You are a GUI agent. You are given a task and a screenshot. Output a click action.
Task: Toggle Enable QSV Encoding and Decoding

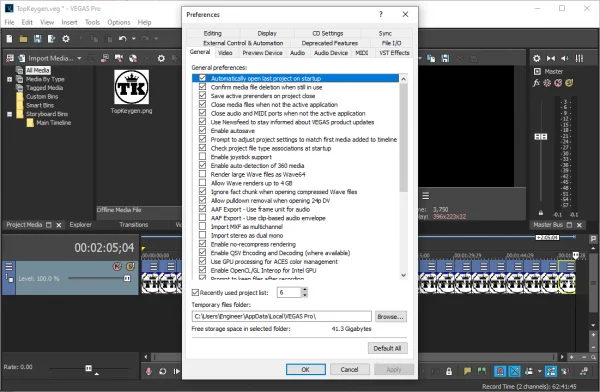point(202,253)
